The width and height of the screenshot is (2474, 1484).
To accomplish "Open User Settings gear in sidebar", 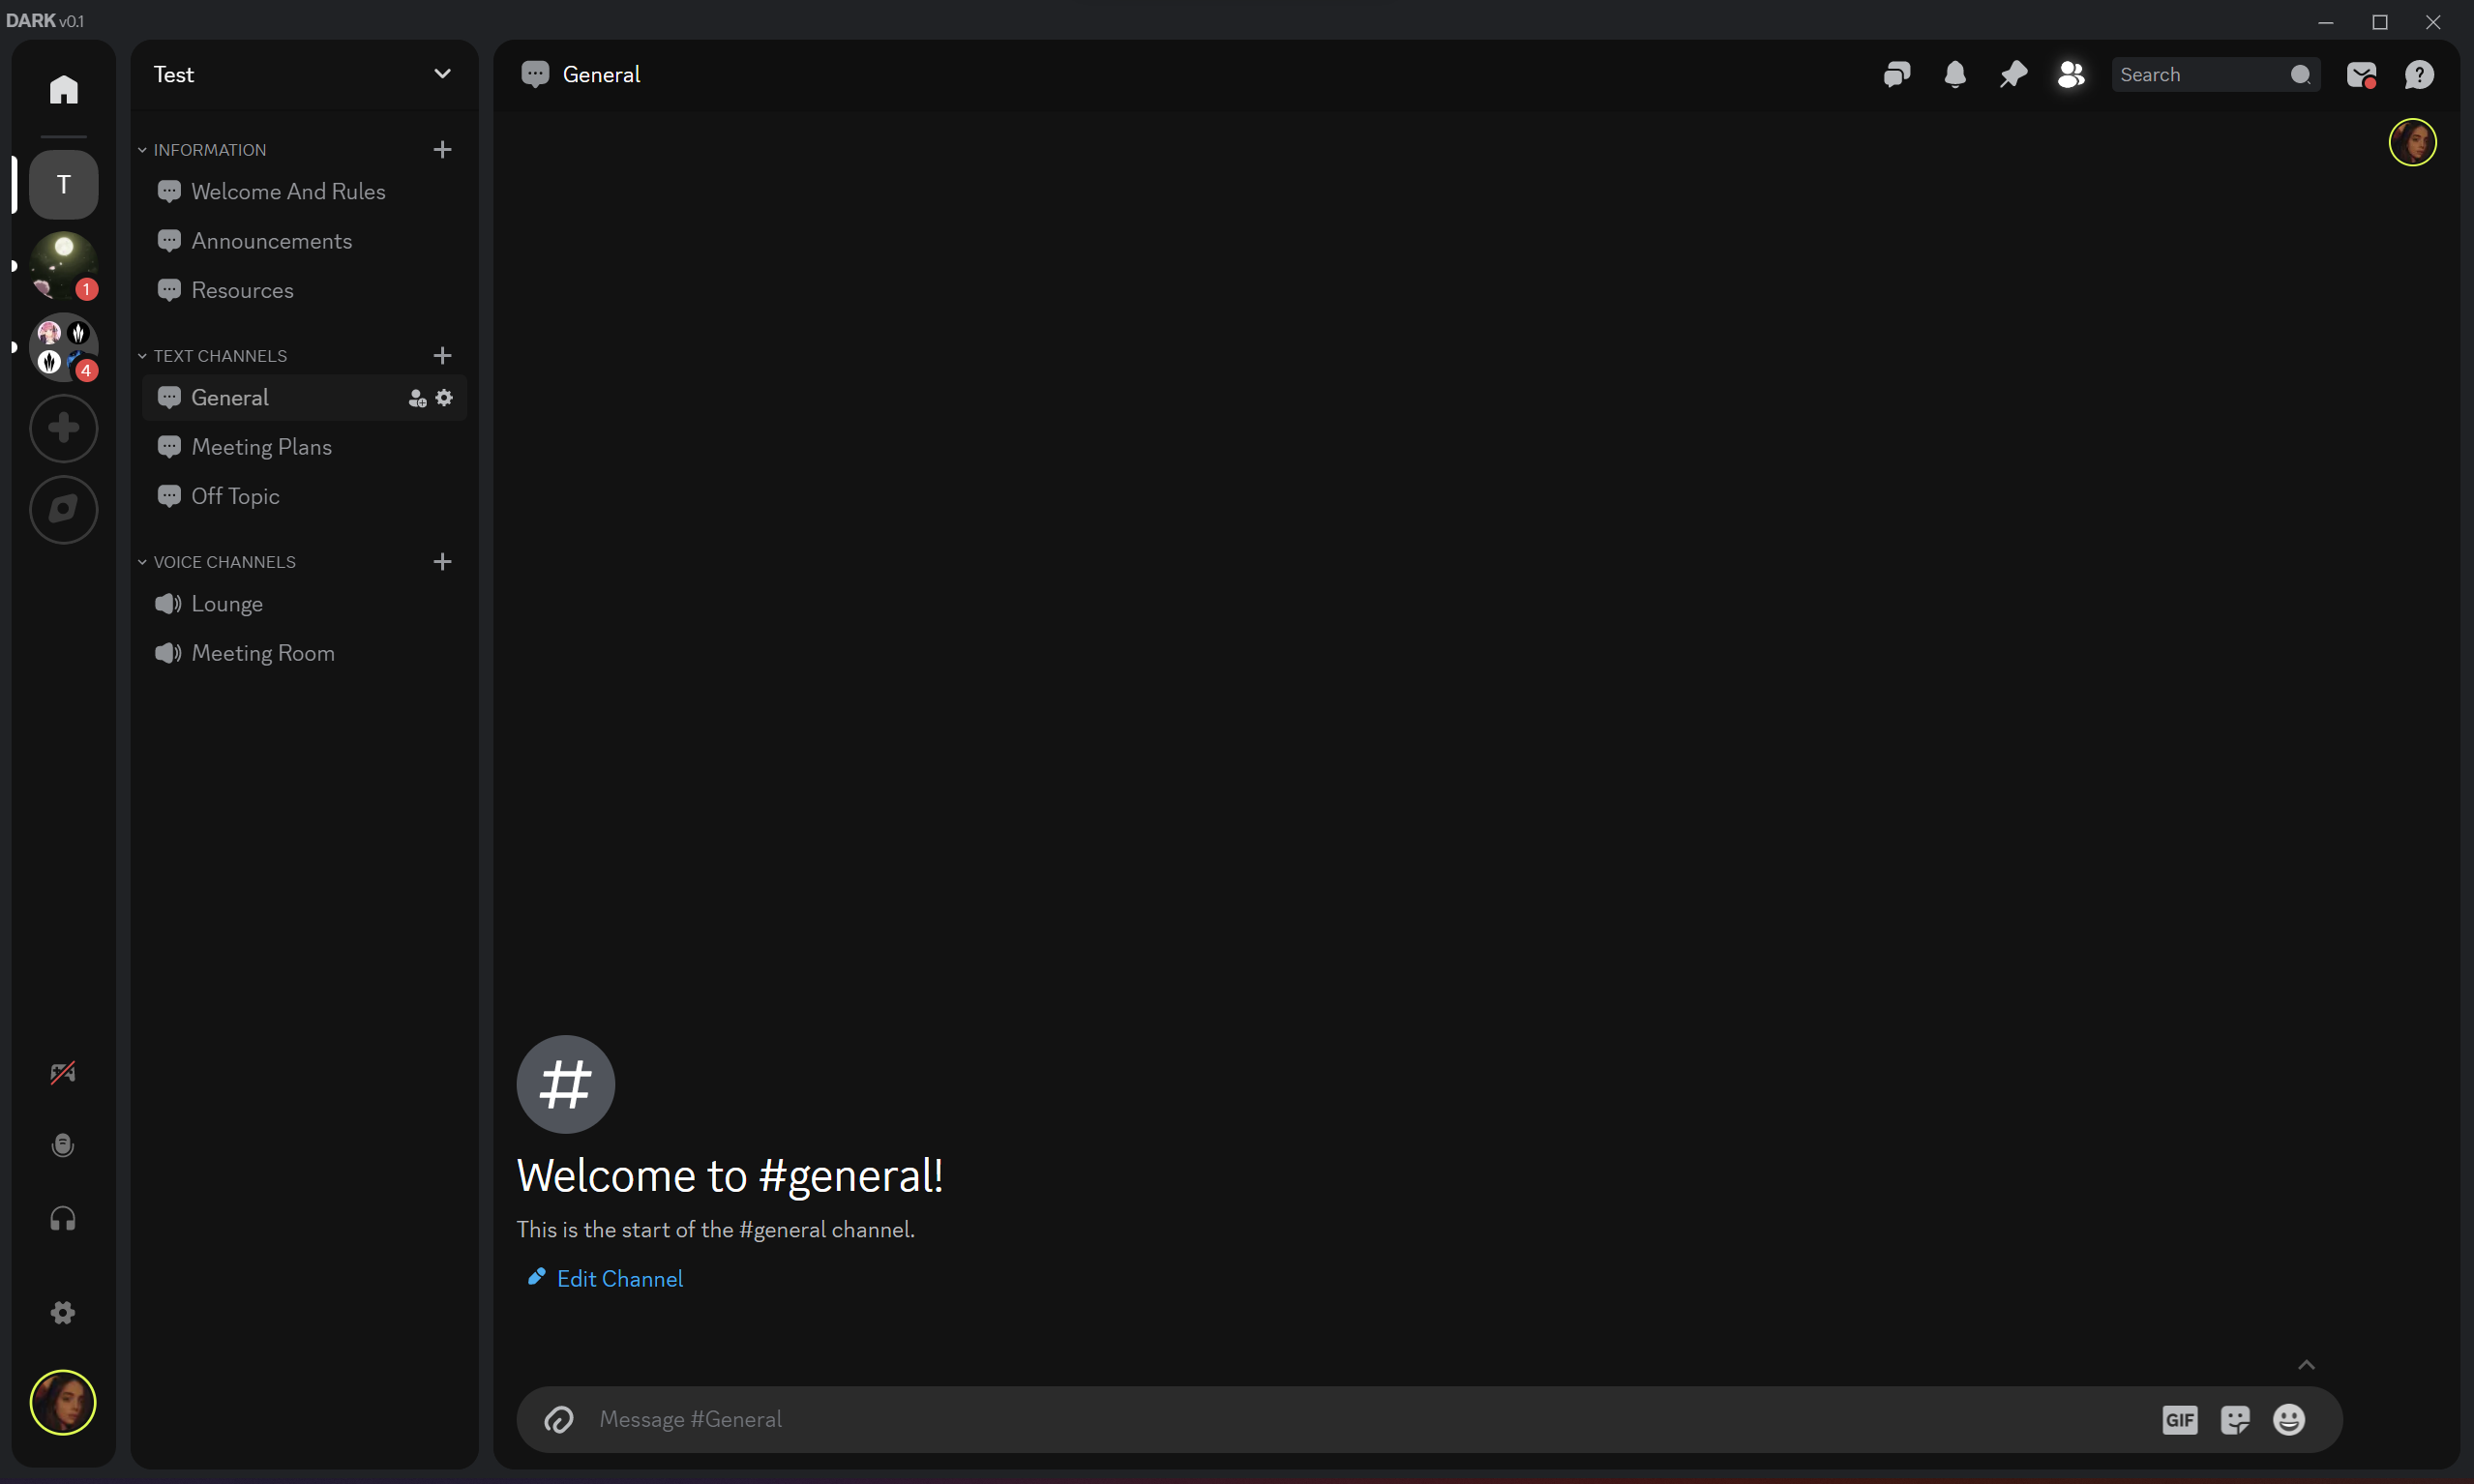I will (63, 1312).
